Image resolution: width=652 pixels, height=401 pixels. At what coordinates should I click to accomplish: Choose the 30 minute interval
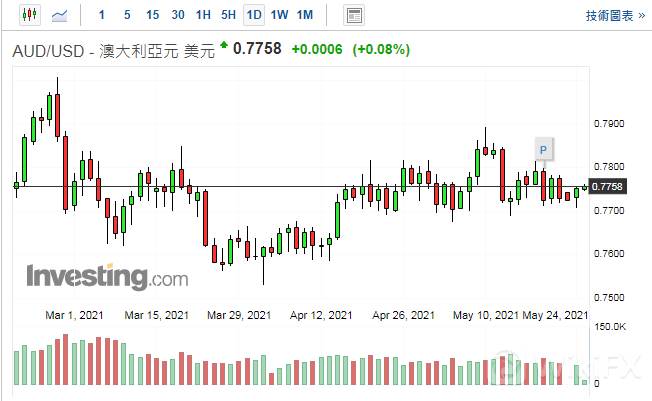[178, 15]
